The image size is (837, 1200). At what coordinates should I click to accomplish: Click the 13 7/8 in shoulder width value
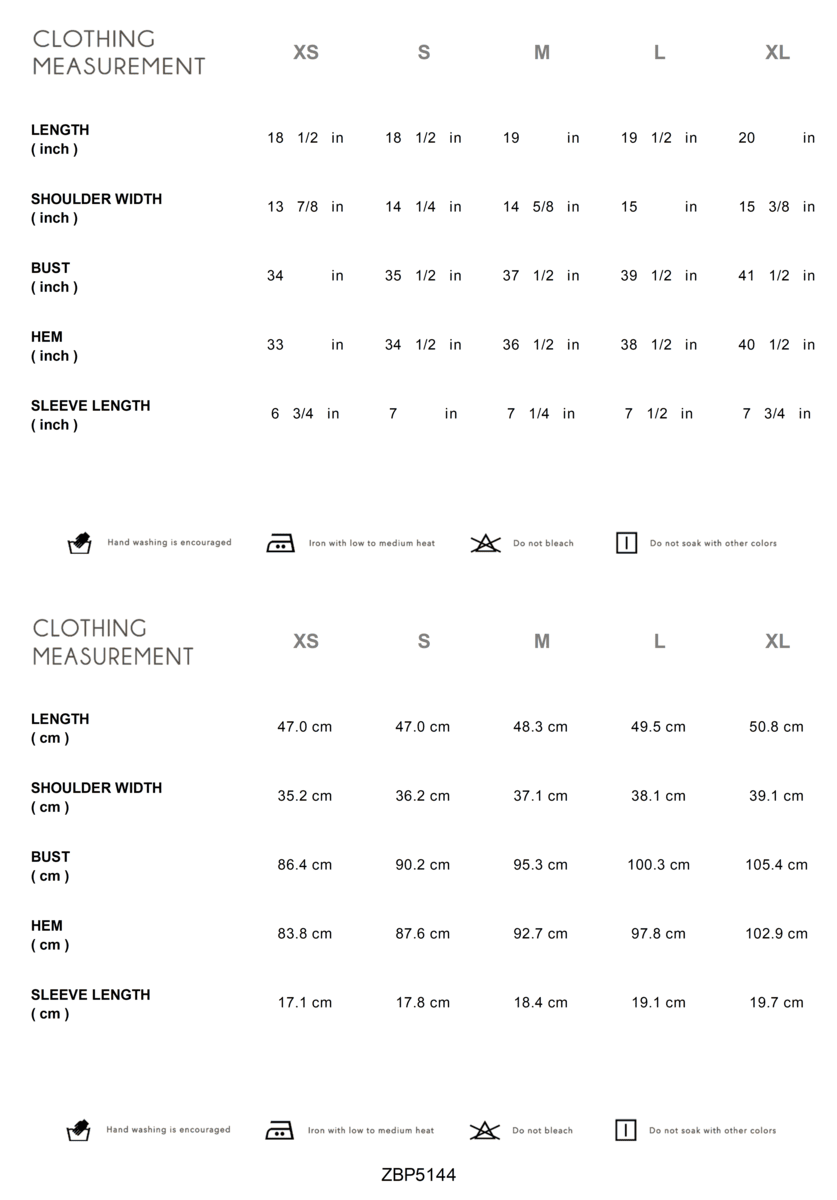point(305,207)
